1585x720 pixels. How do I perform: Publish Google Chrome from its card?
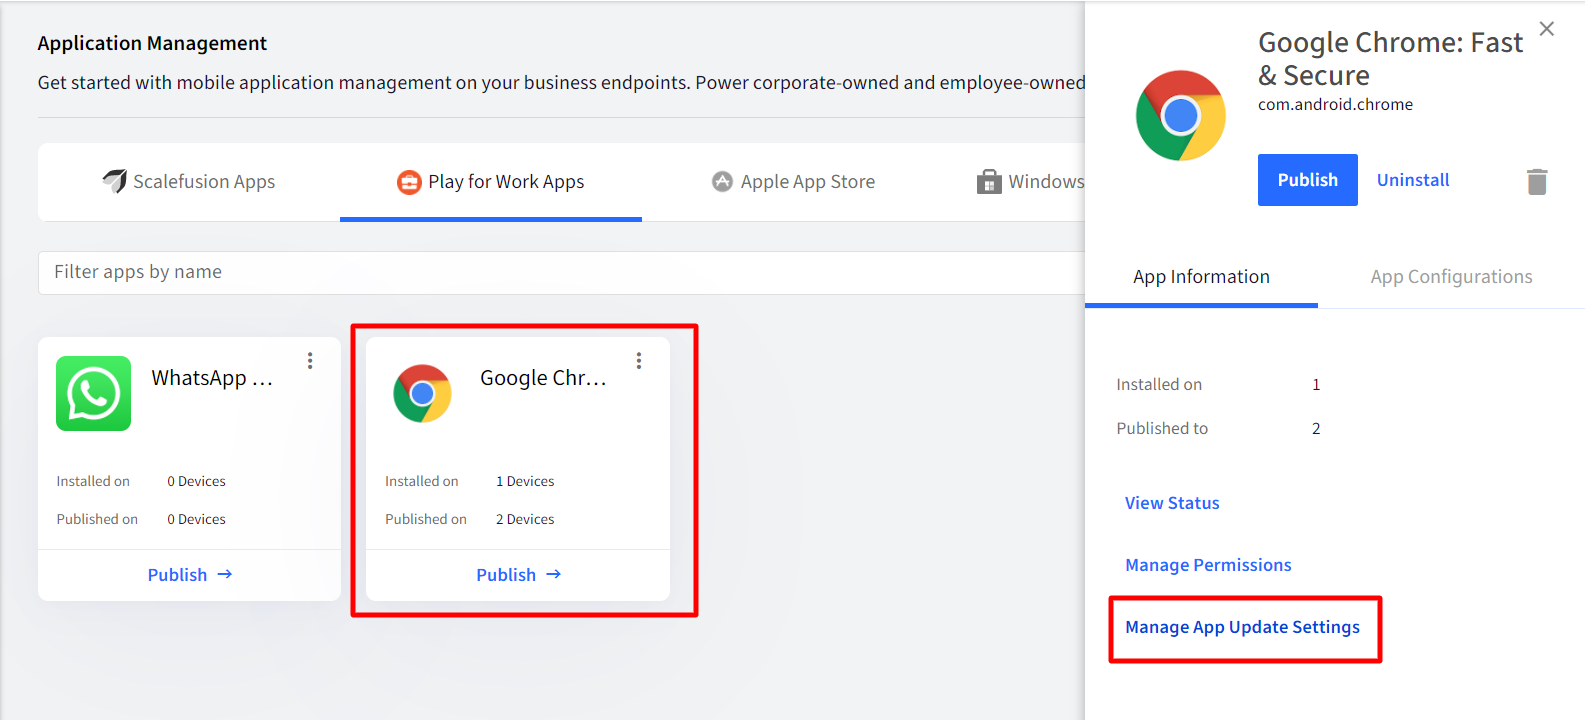(x=518, y=575)
